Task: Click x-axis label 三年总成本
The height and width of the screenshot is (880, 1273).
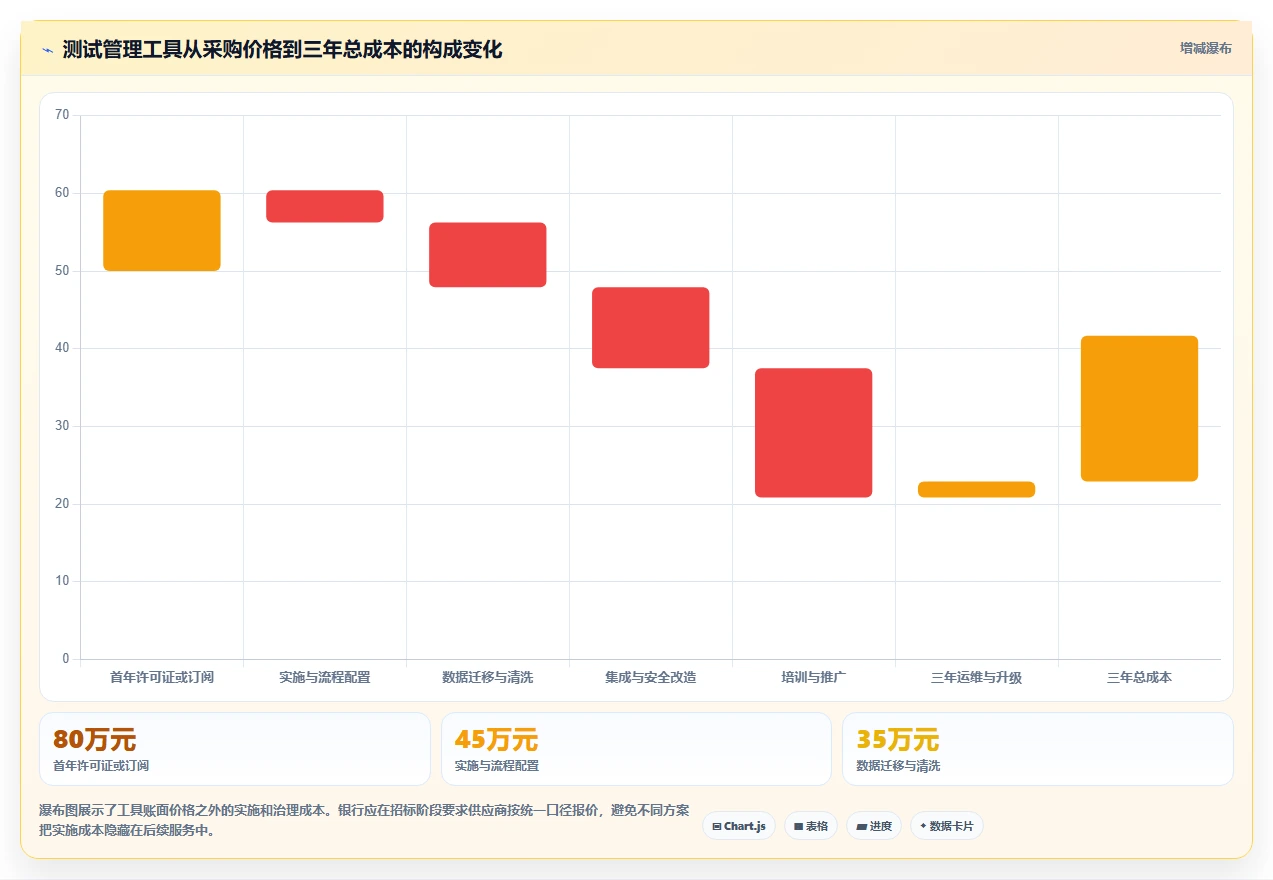Action: (x=1140, y=677)
